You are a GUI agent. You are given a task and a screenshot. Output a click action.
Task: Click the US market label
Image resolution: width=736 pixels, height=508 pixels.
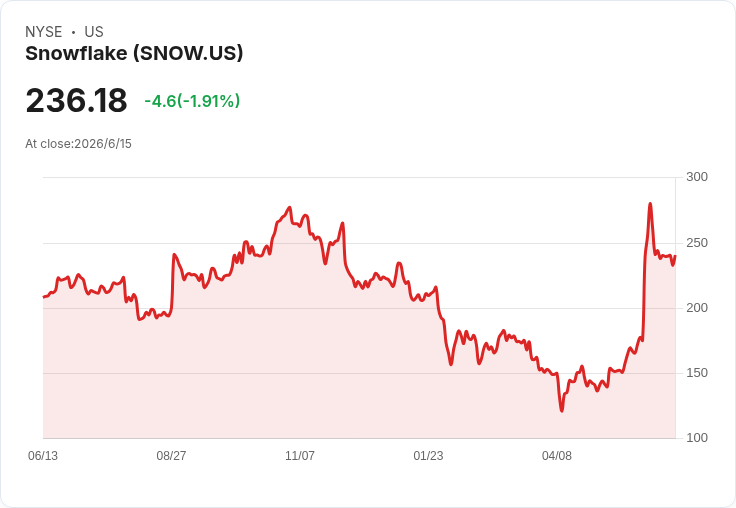coord(94,32)
